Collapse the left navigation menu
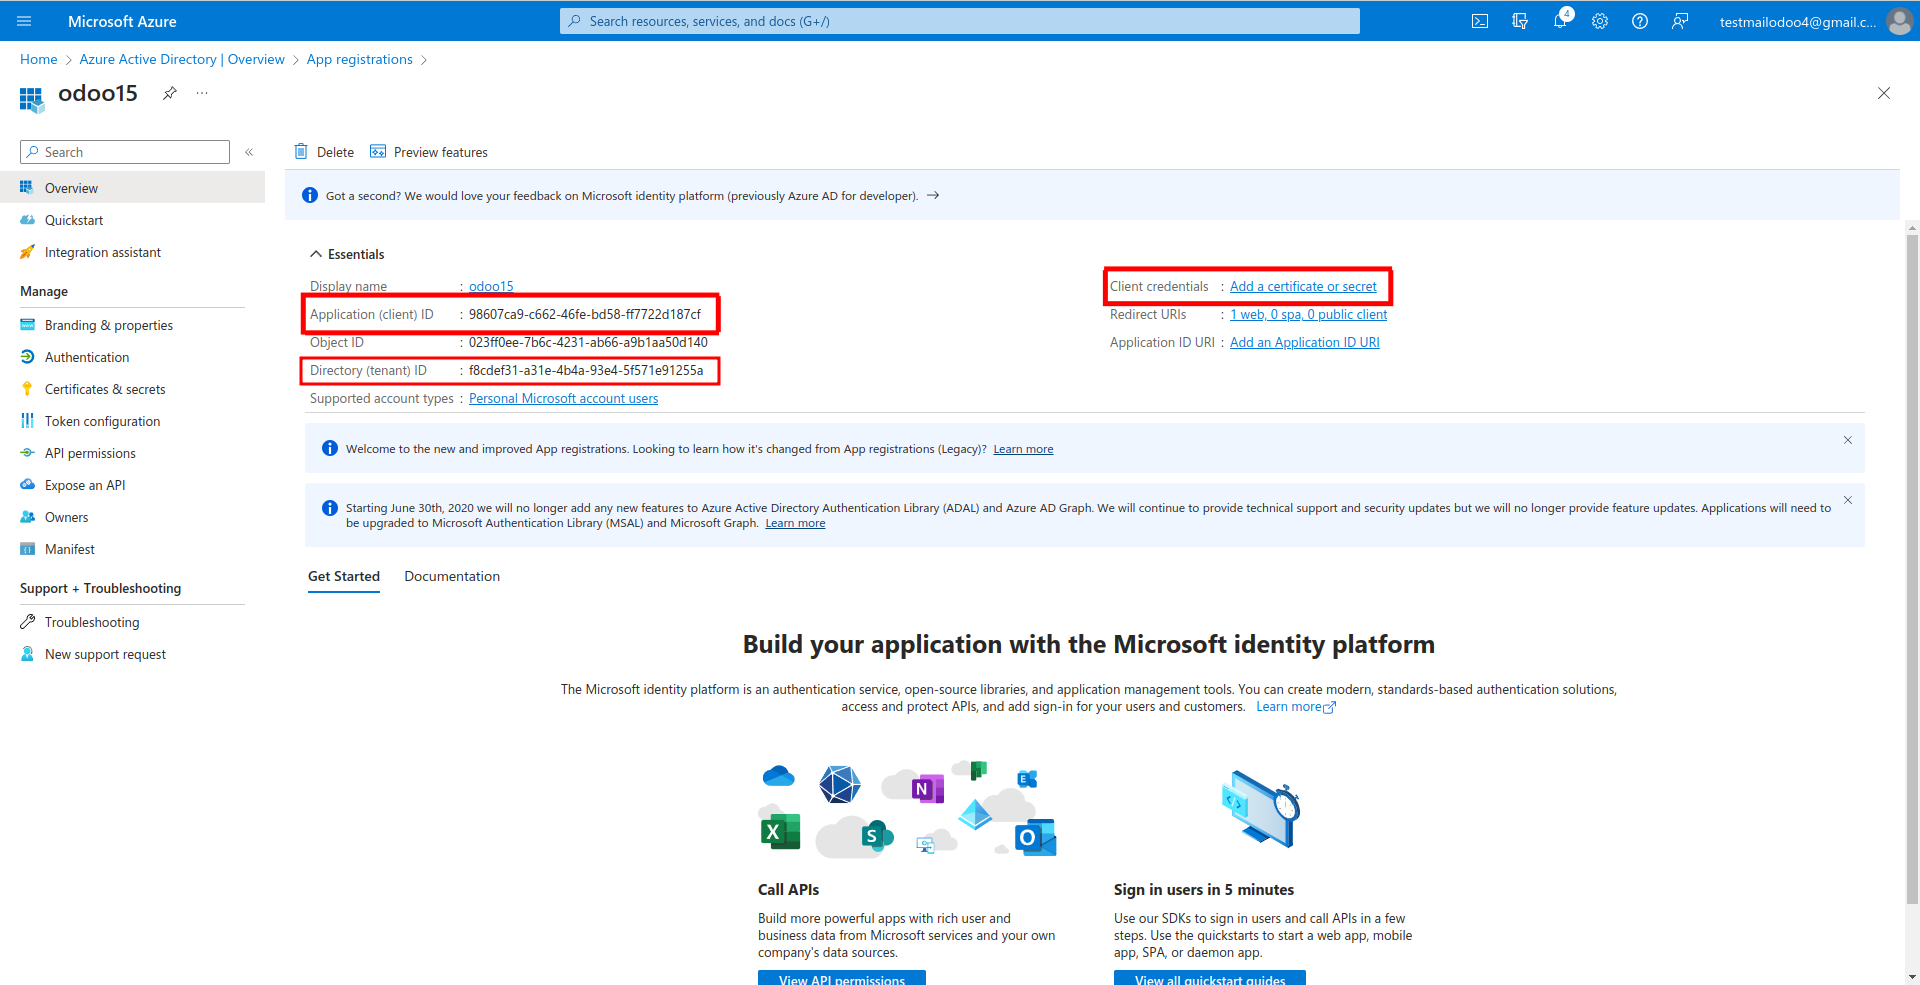This screenshot has height=985, width=1920. point(249,152)
